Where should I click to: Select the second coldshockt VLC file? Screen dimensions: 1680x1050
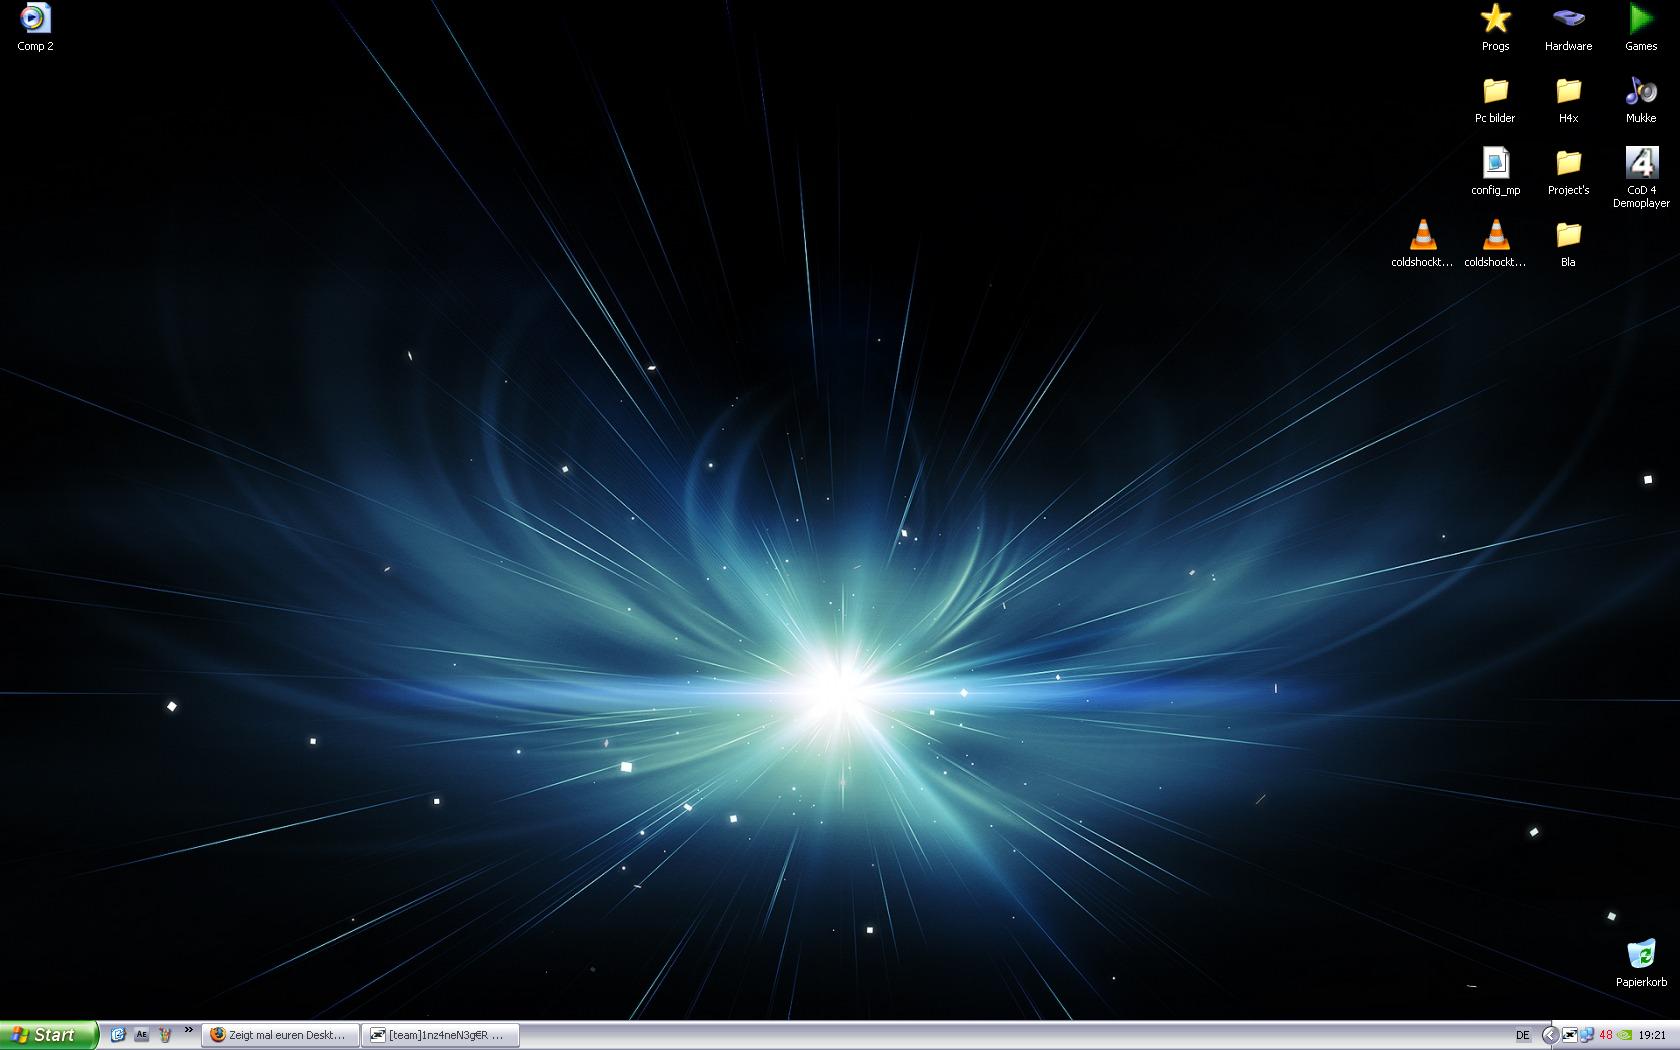click(1495, 244)
